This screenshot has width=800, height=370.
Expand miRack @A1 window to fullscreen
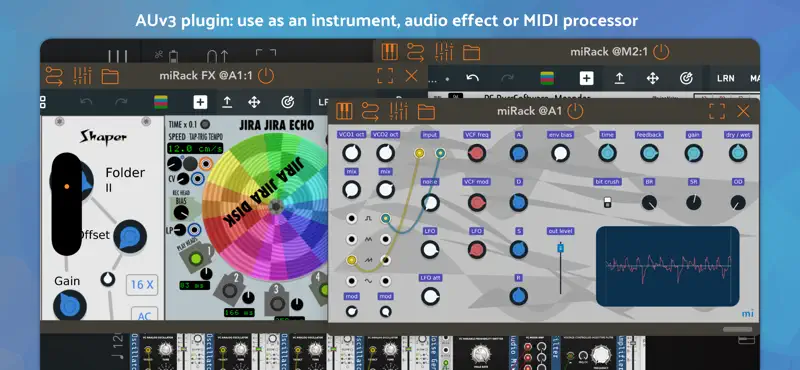click(x=717, y=111)
